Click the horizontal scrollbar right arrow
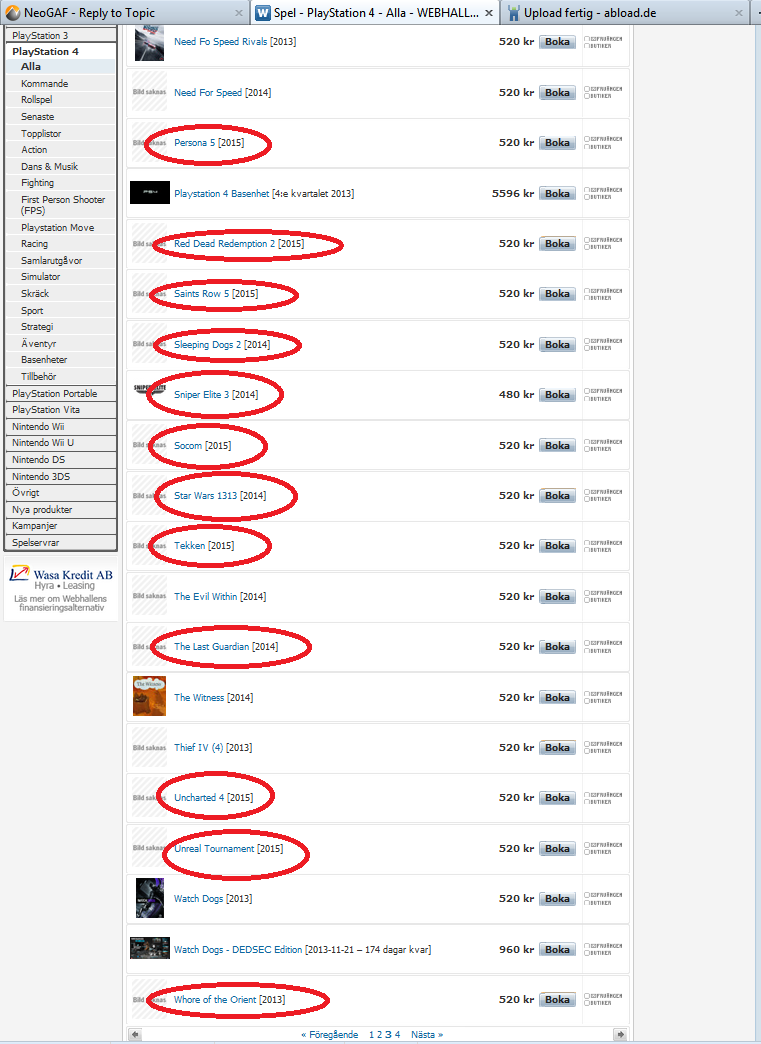This screenshot has width=761, height=1044. coord(620,1034)
